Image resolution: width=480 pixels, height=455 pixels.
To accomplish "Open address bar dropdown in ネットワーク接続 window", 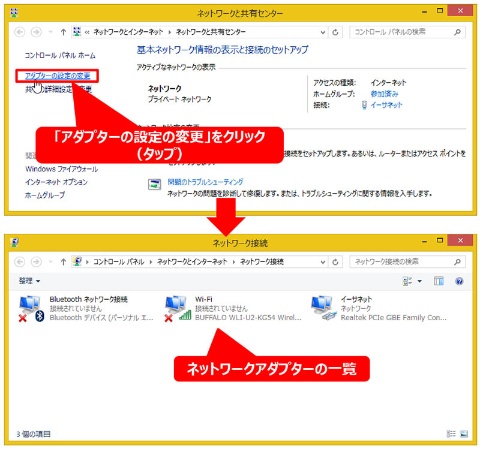I will click(323, 262).
